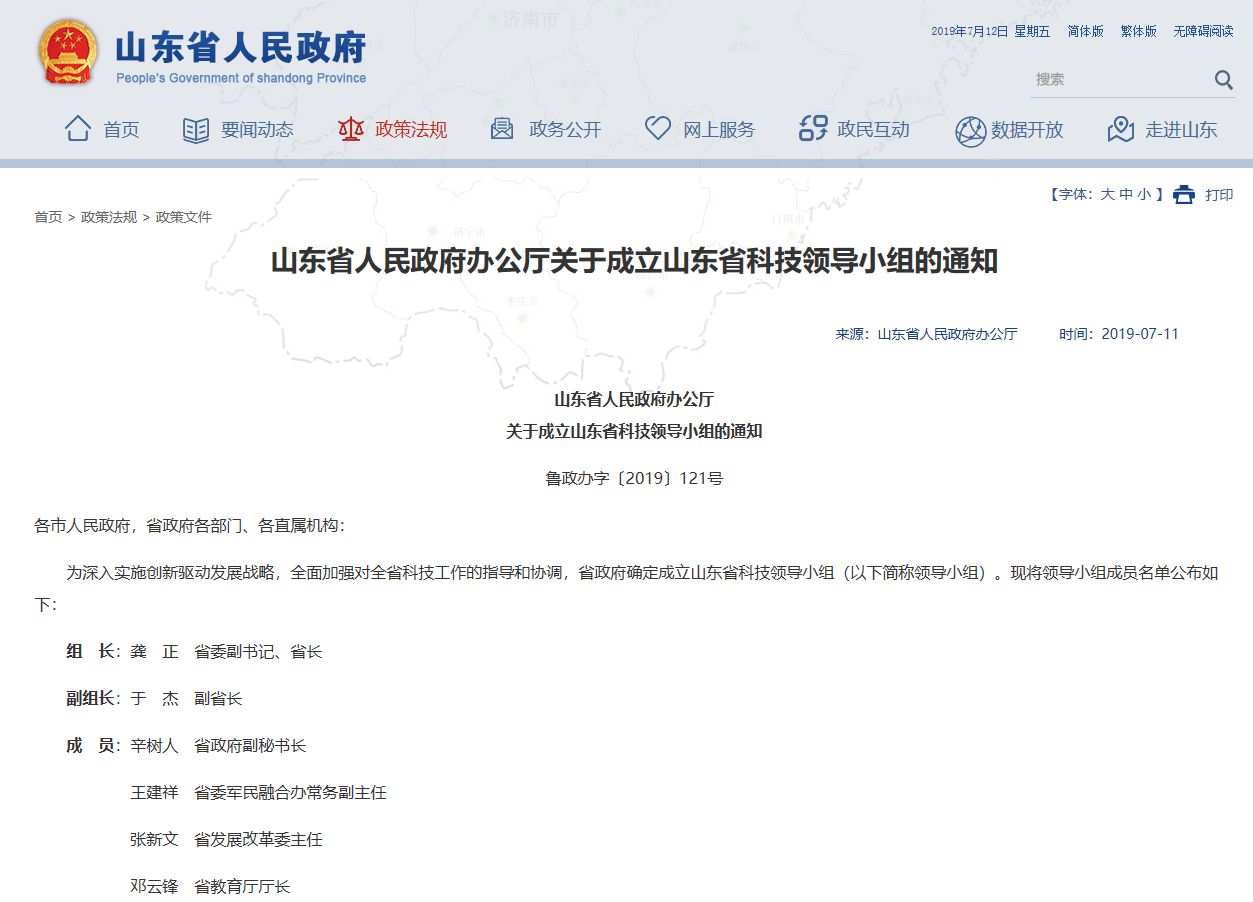Click the heart icon for 网上服务
This screenshot has height=902, width=1253.
(657, 129)
